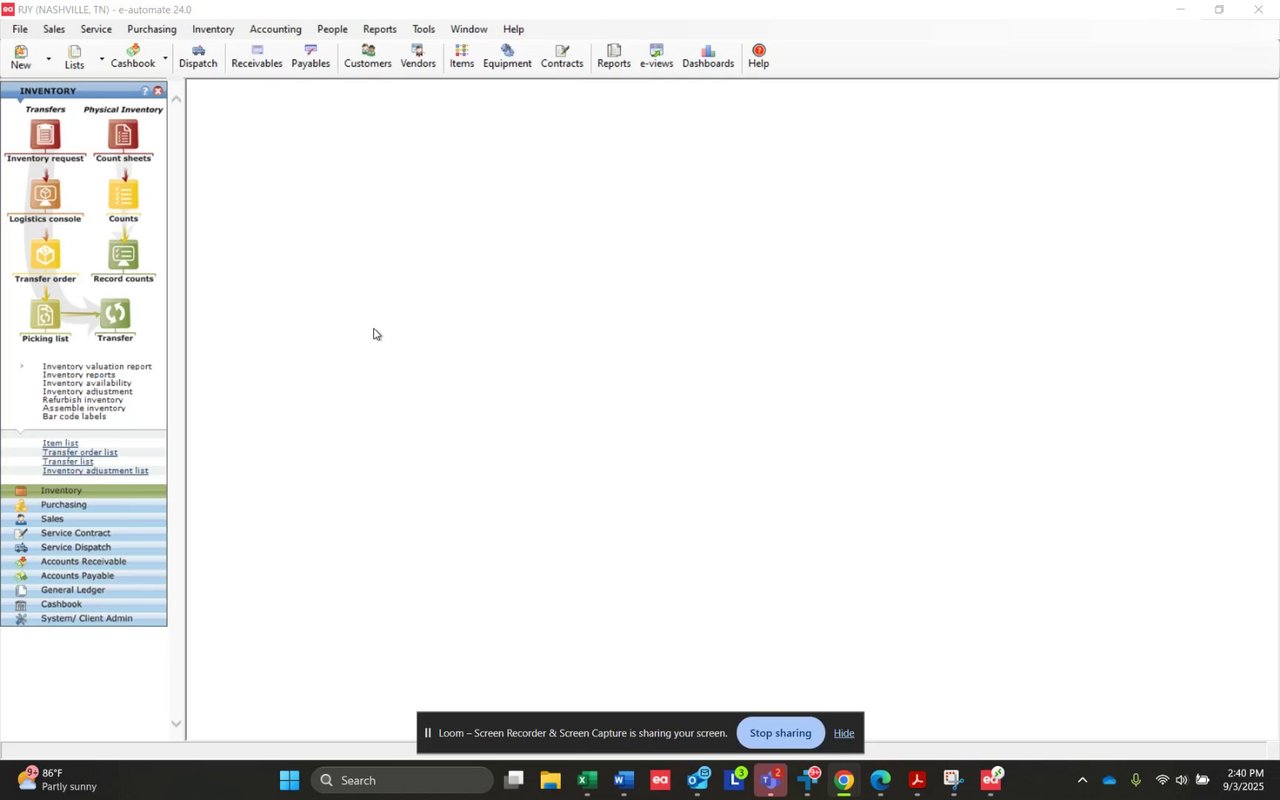This screenshot has width=1280, height=800.
Task: Click the Inventory adjustment list link
Action: 95,470
